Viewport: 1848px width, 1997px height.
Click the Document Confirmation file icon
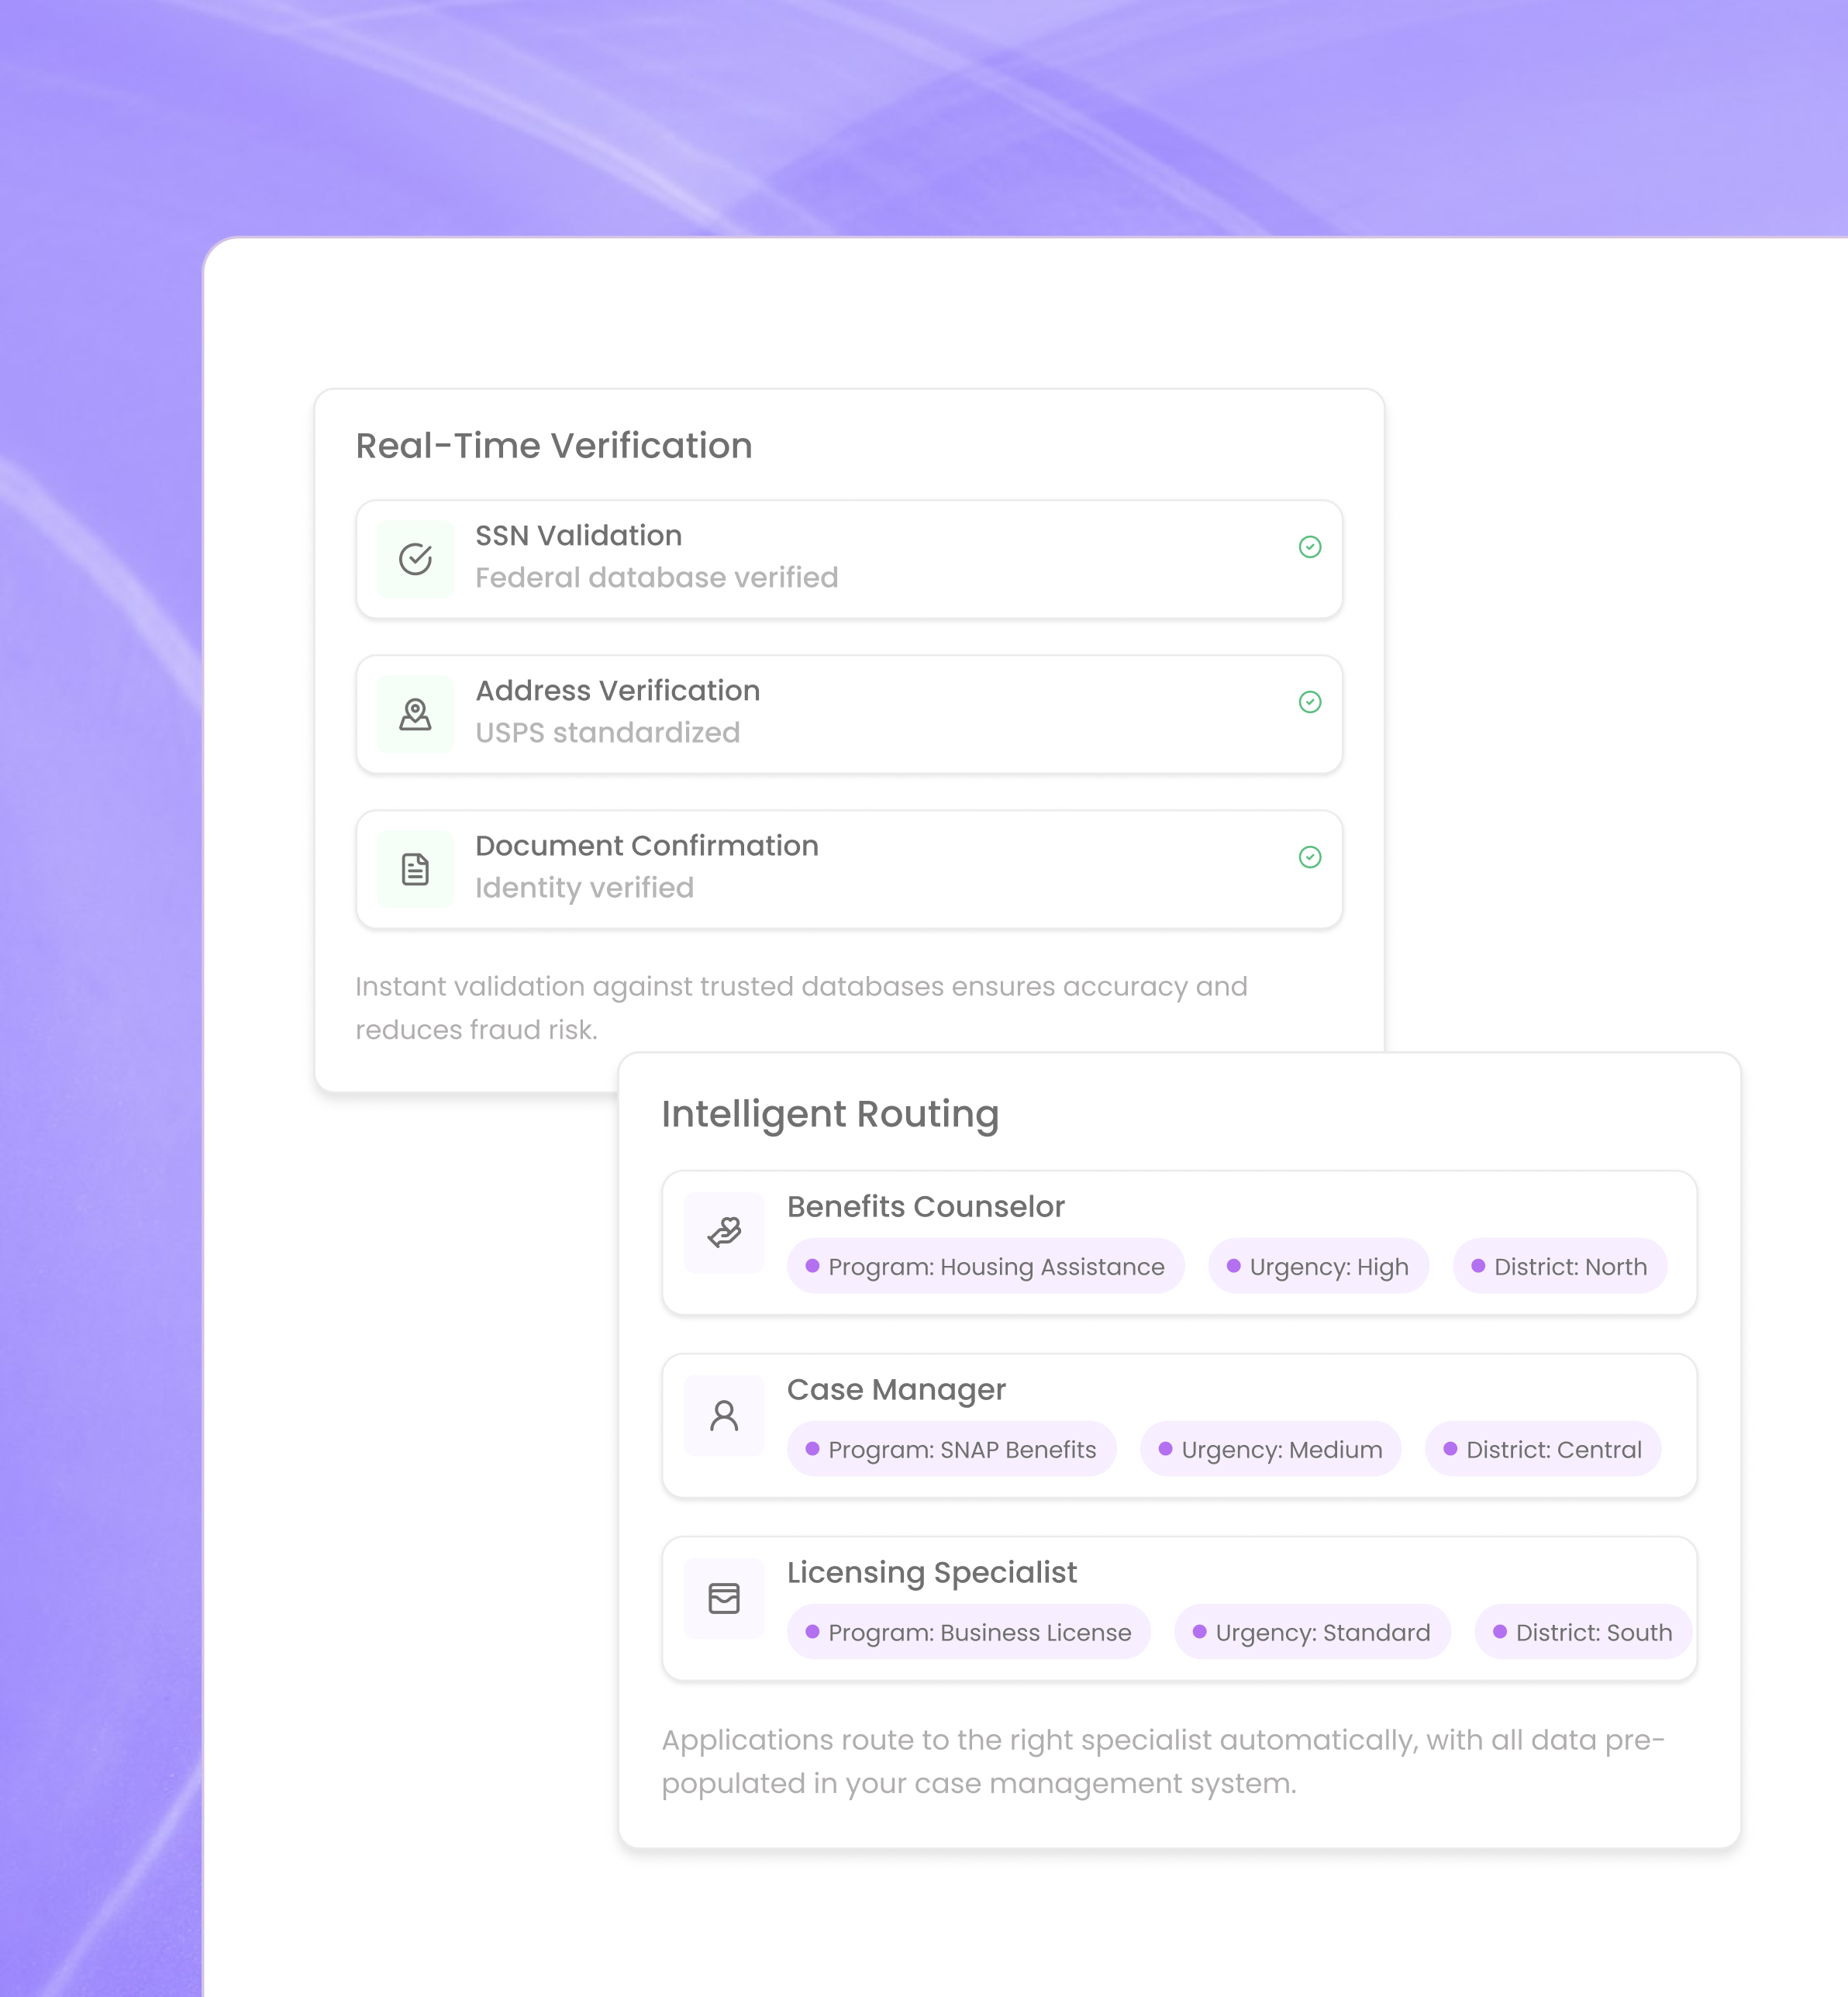(x=415, y=869)
